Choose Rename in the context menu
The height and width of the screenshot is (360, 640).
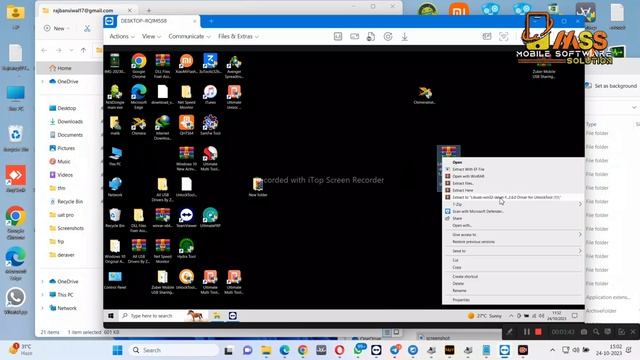[x=513, y=291]
